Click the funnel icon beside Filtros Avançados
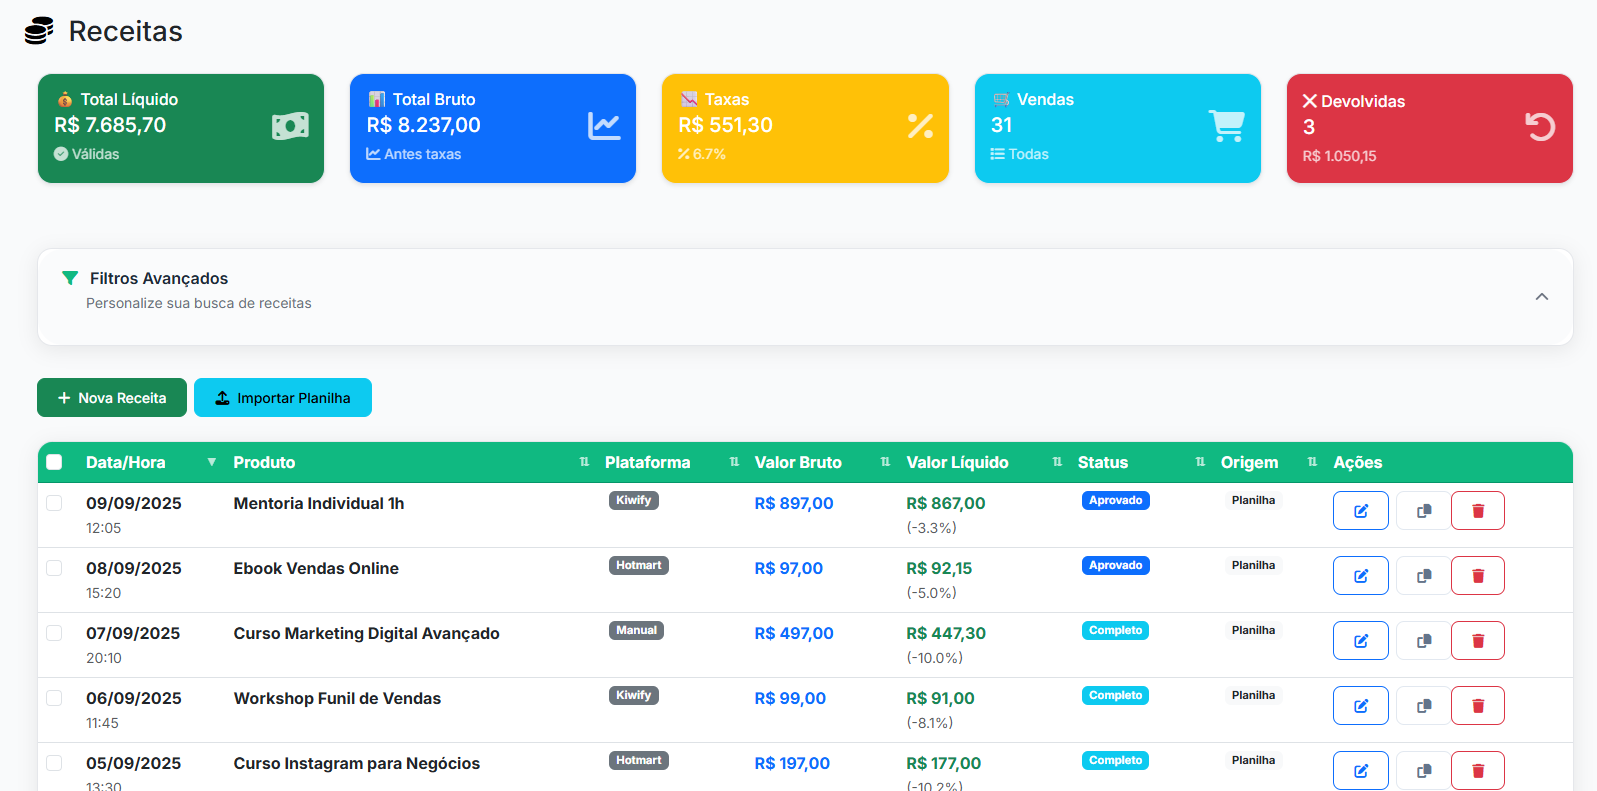 click(x=70, y=278)
